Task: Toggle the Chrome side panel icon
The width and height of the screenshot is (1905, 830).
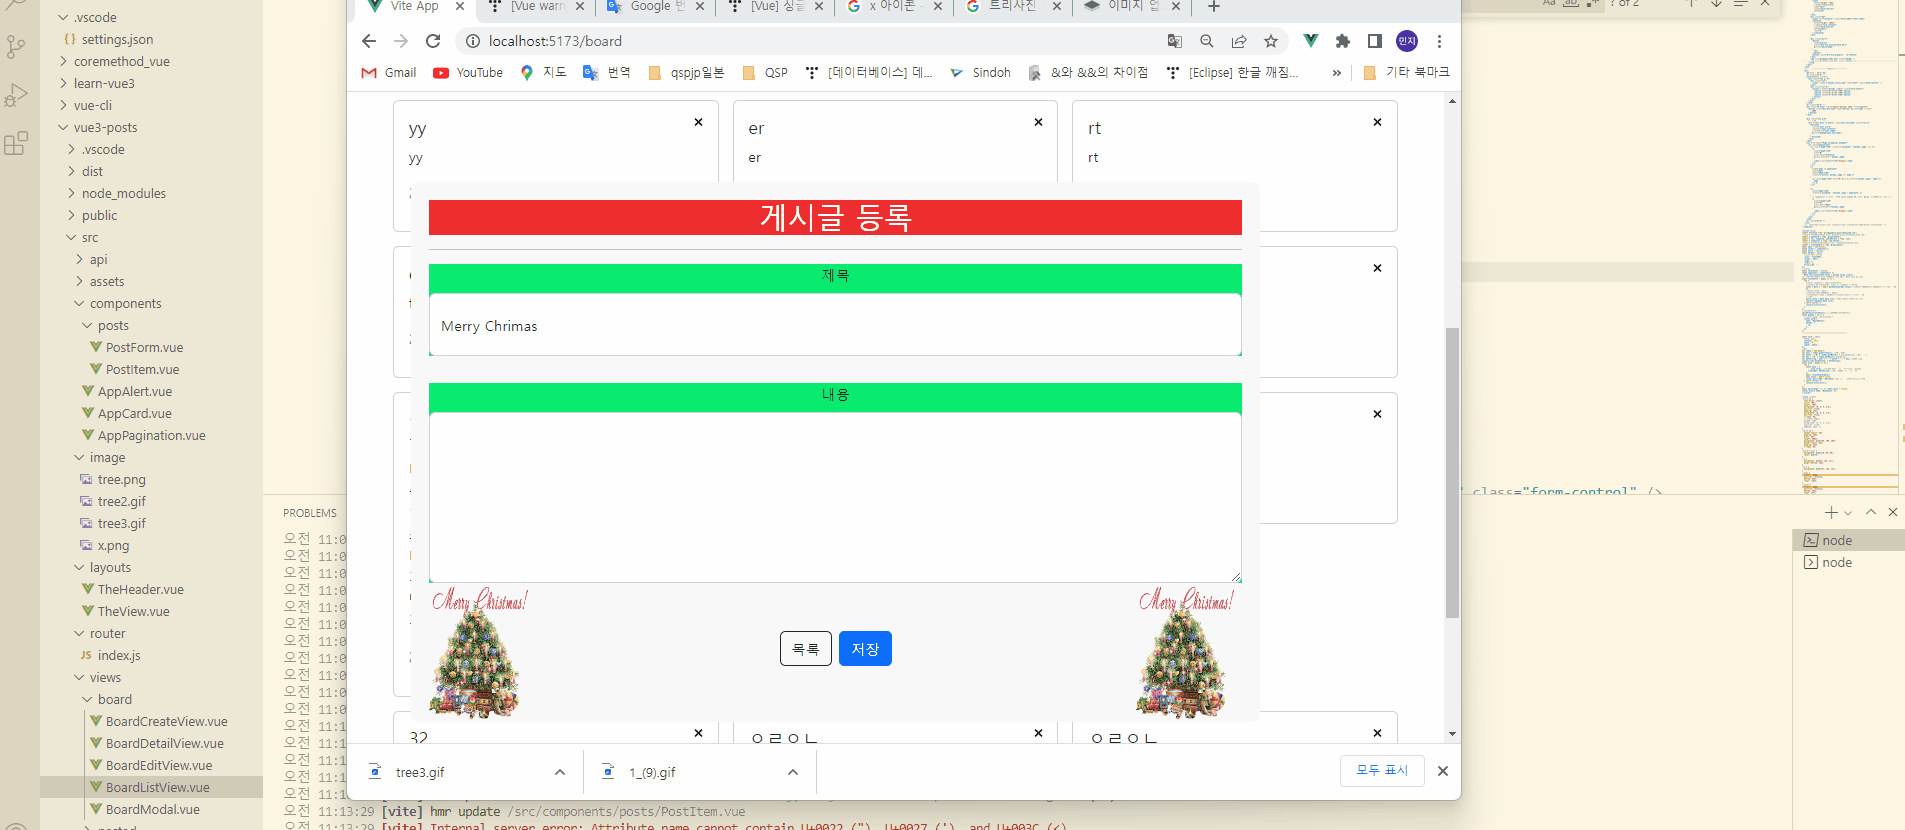Action: coord(1375,41)
